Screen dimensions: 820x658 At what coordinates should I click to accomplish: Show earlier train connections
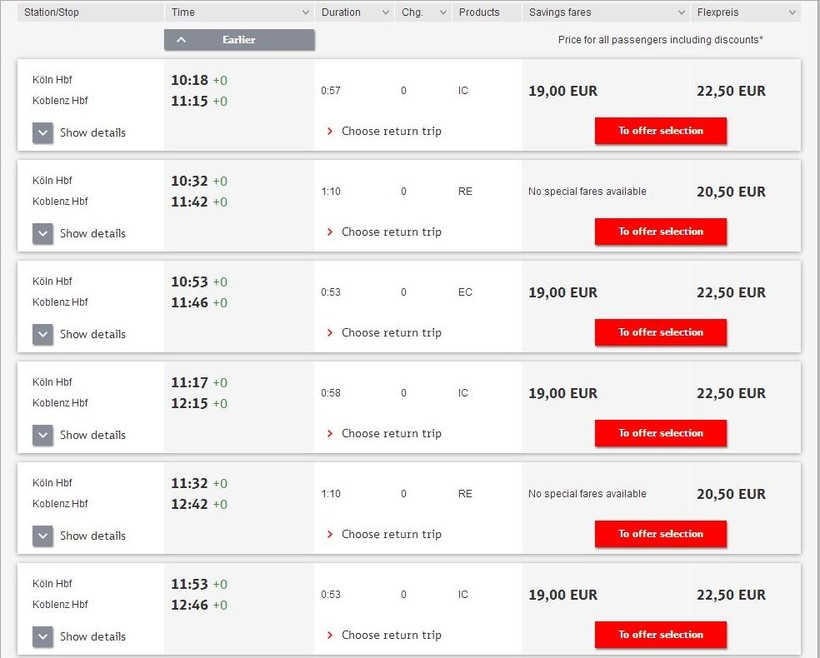point(239,40)
